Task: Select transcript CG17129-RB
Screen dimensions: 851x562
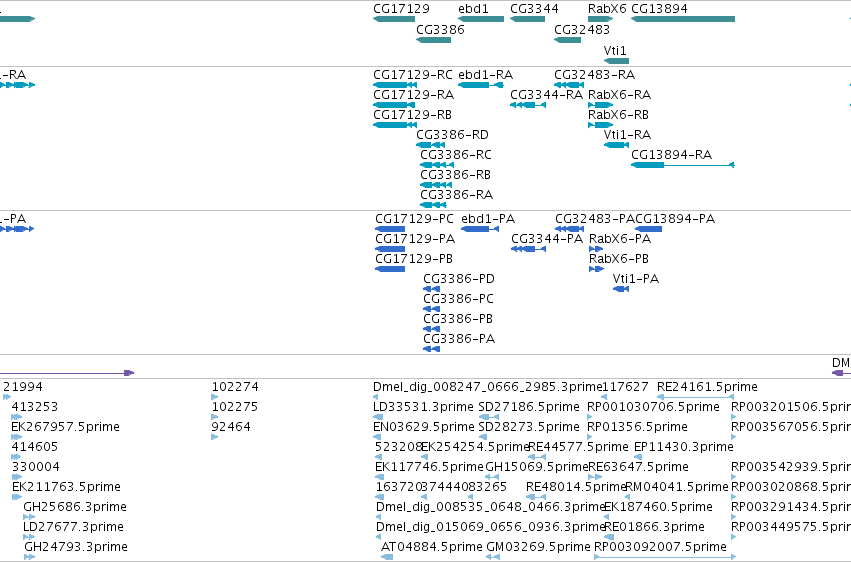Action: 395,125
